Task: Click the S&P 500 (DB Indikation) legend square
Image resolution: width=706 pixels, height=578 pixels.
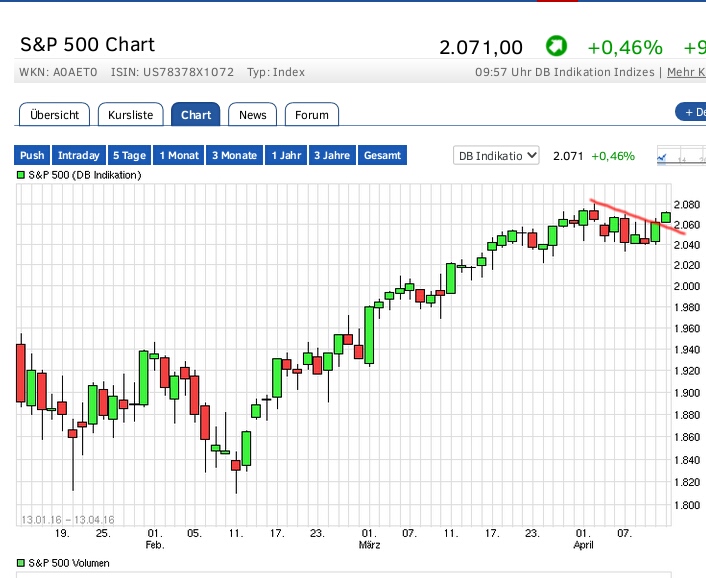Action: 21,175
